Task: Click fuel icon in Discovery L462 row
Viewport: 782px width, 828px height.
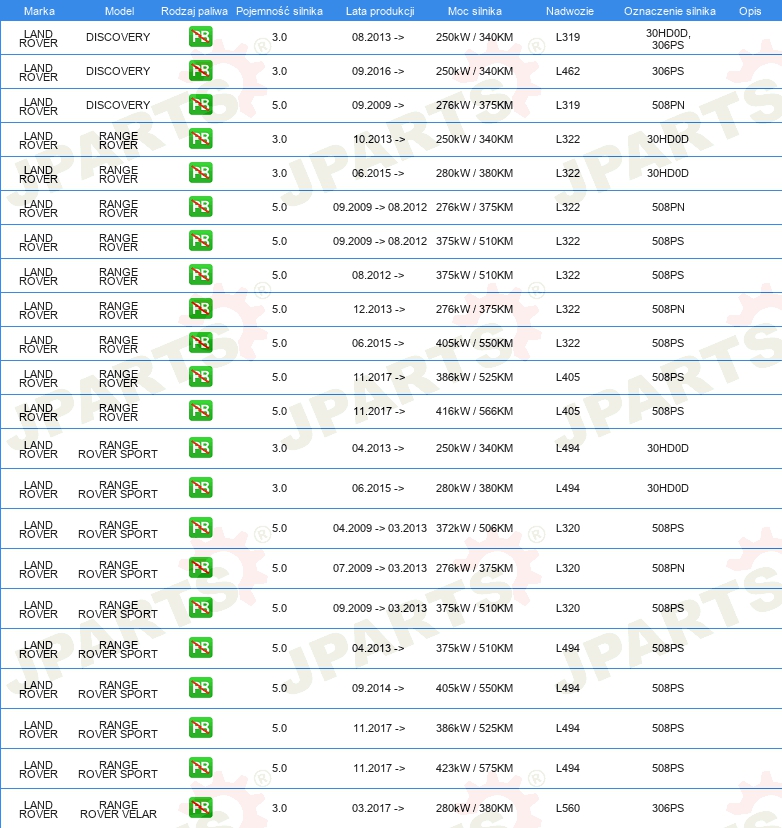Action: point(201,71)
